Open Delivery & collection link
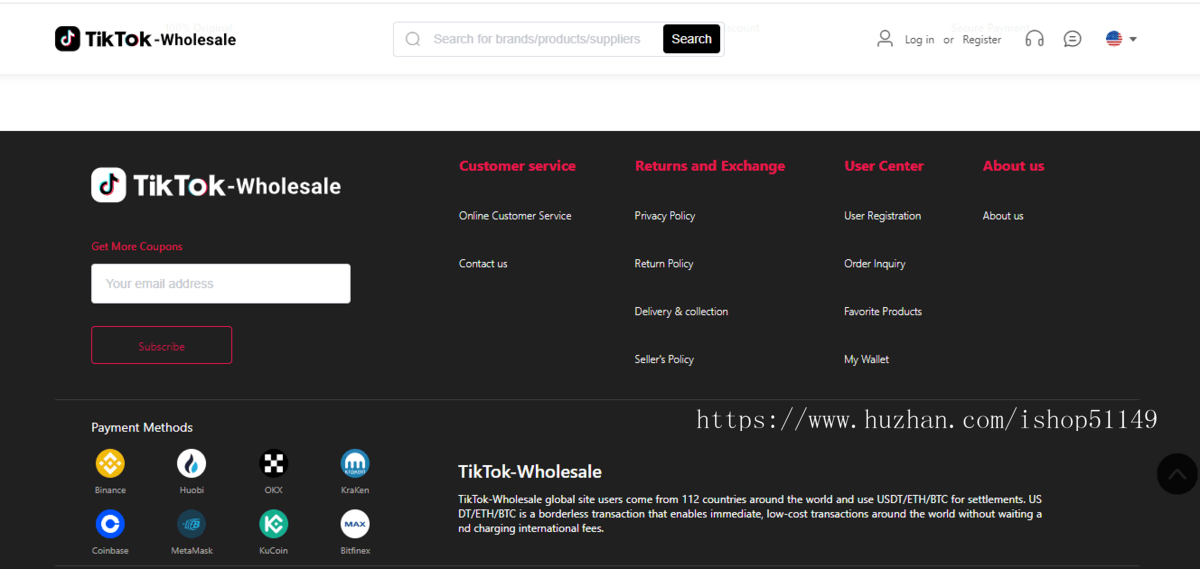The width and height of the screenshot is (1200, 569). (x=681, y=312)
